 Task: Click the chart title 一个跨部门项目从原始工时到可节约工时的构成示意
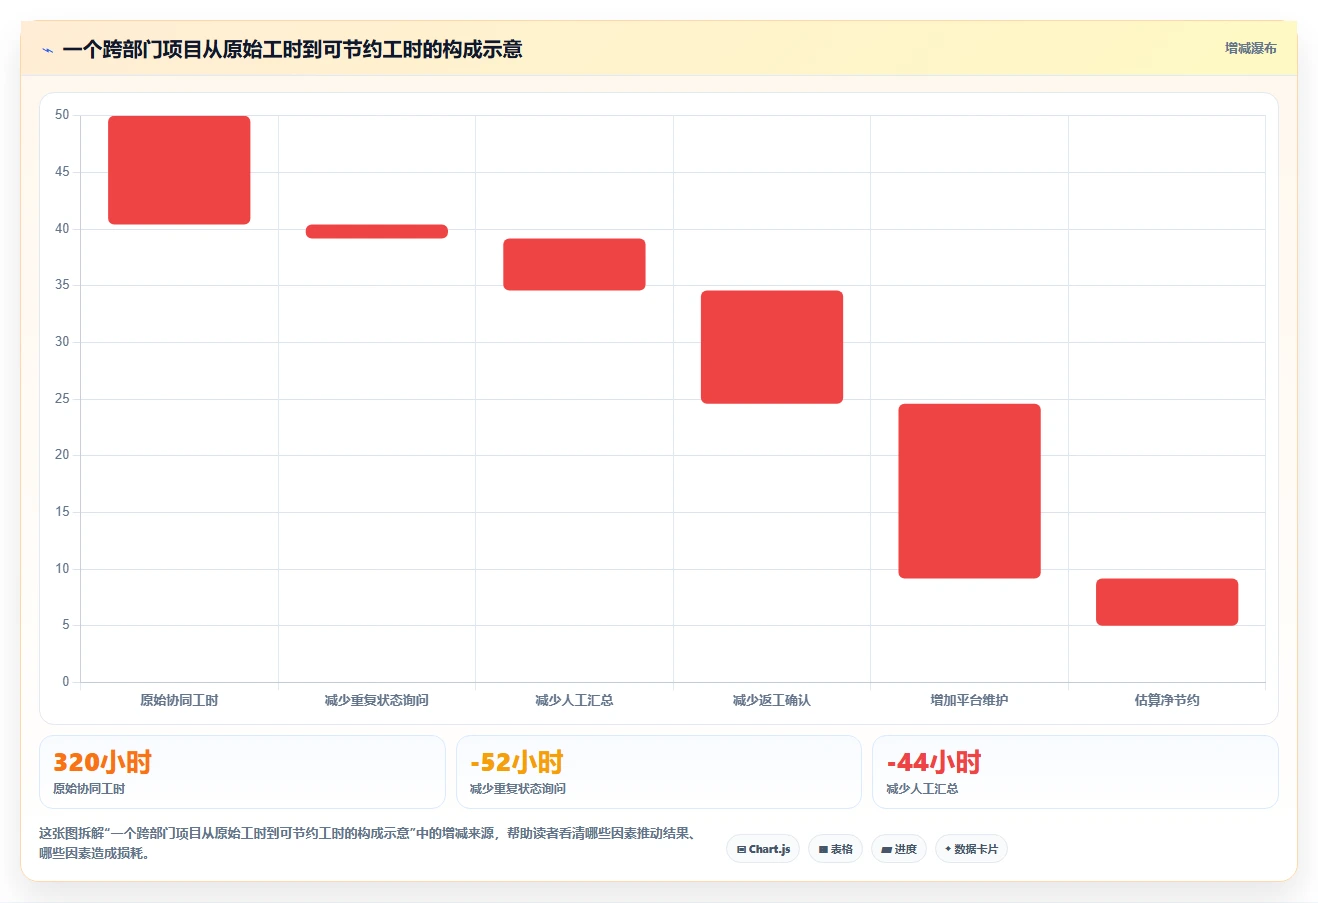click(292, 49)
